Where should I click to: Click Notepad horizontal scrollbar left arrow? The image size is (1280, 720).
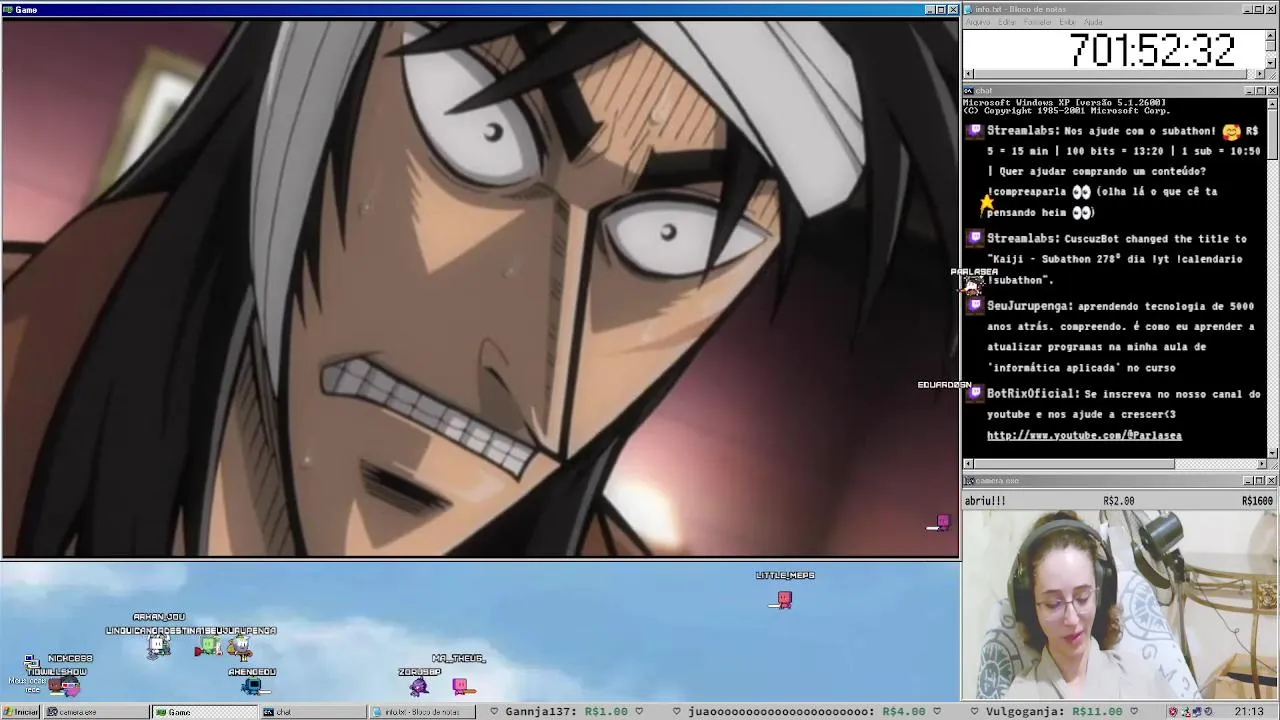pos(968,74)
